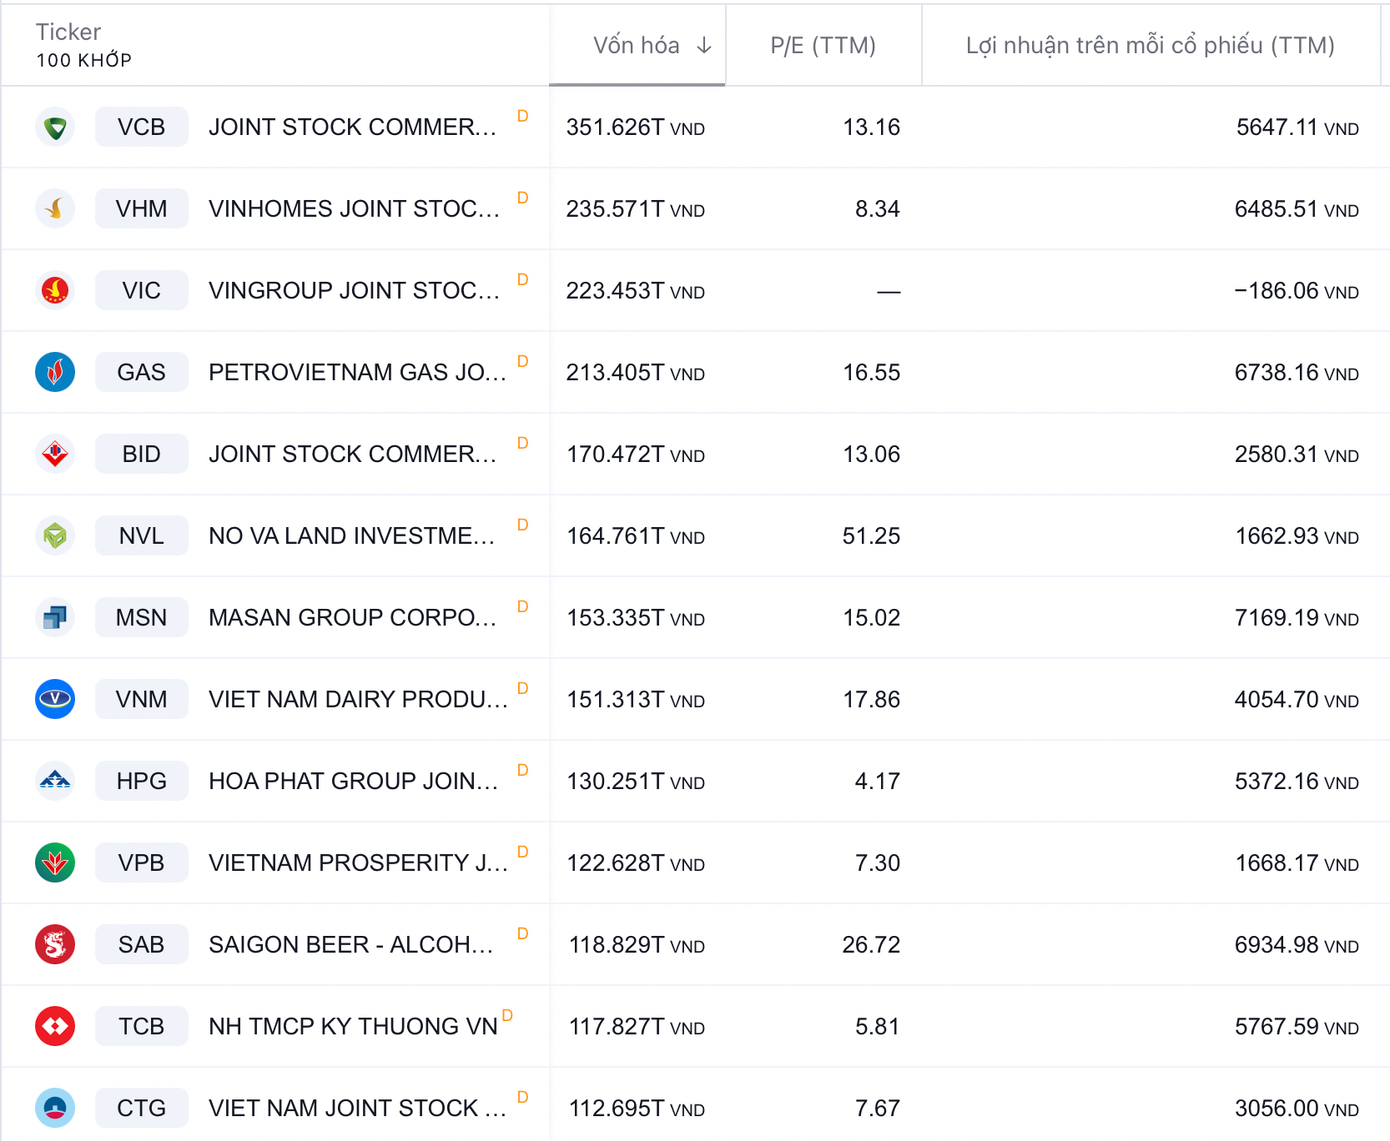1390x1141 pixels.
Task: Toggle the D badge on the NVL row
Action: [x=521, y=524]
